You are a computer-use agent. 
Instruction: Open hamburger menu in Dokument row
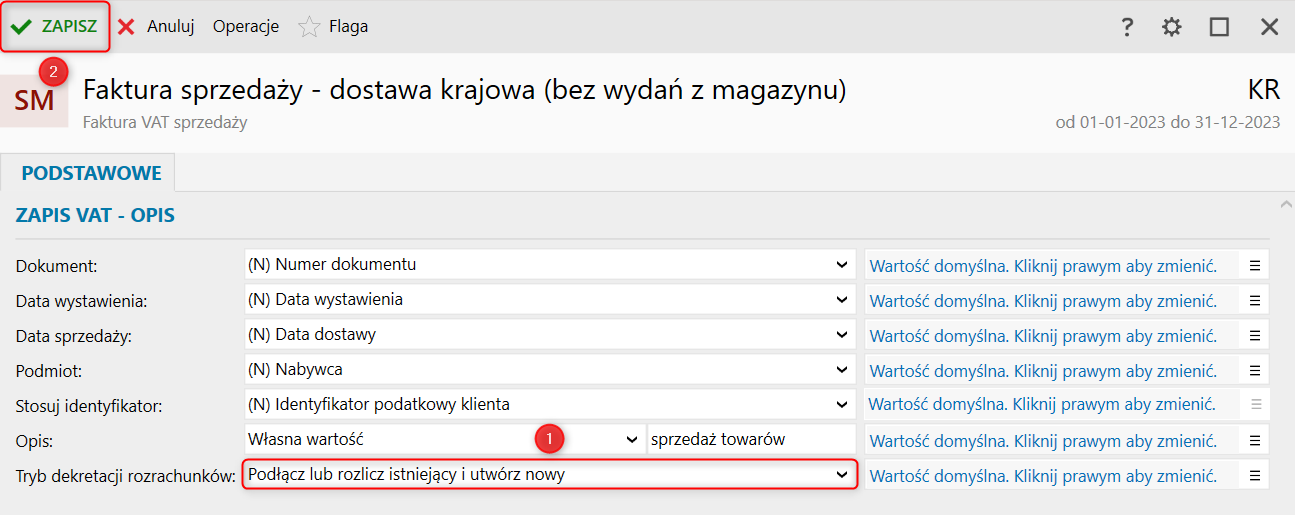1254,266
